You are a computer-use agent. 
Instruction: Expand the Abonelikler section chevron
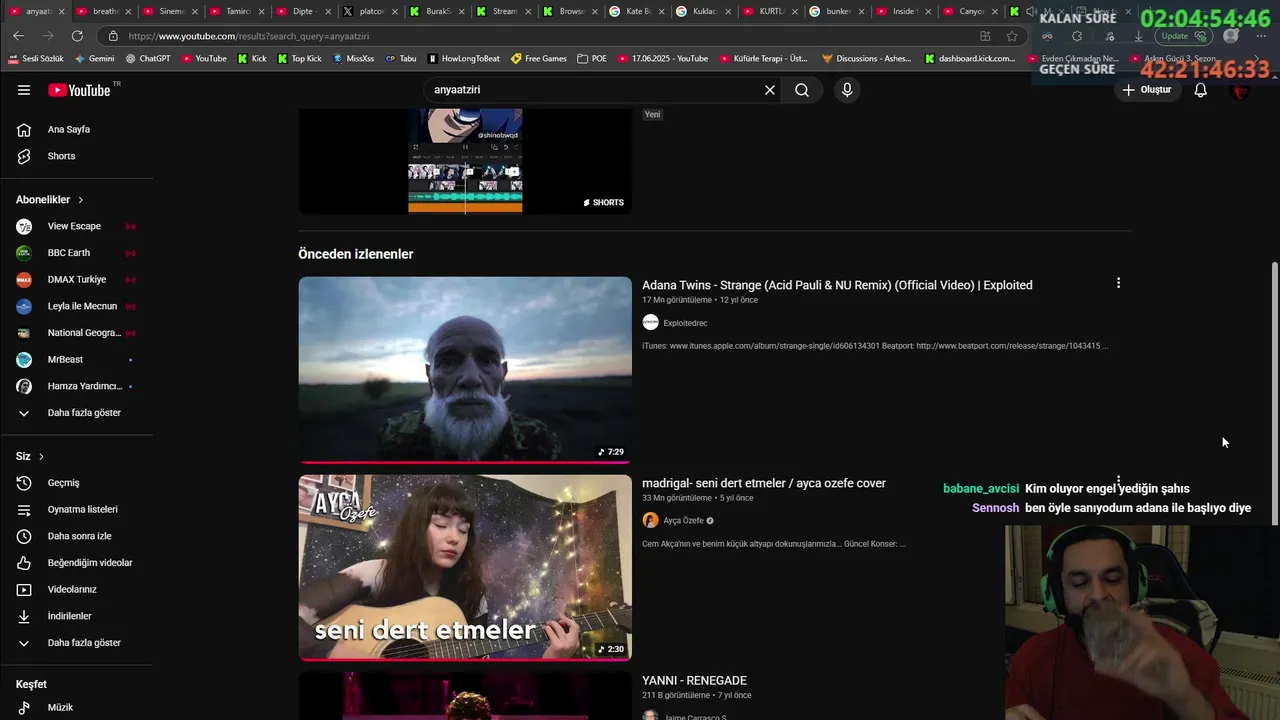click(x=81, y=200)
